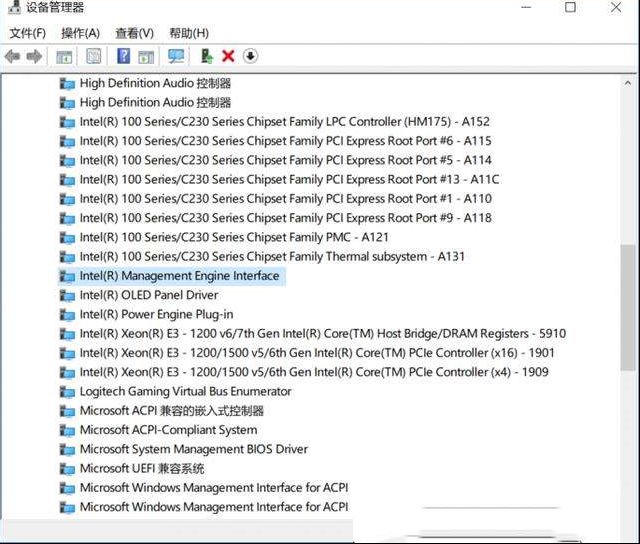Select Host Bridge/DRAM Registers - 5910 device
The height and width of the screenshot is (544, 640).
pyautogui.click(x=323, y=334)
